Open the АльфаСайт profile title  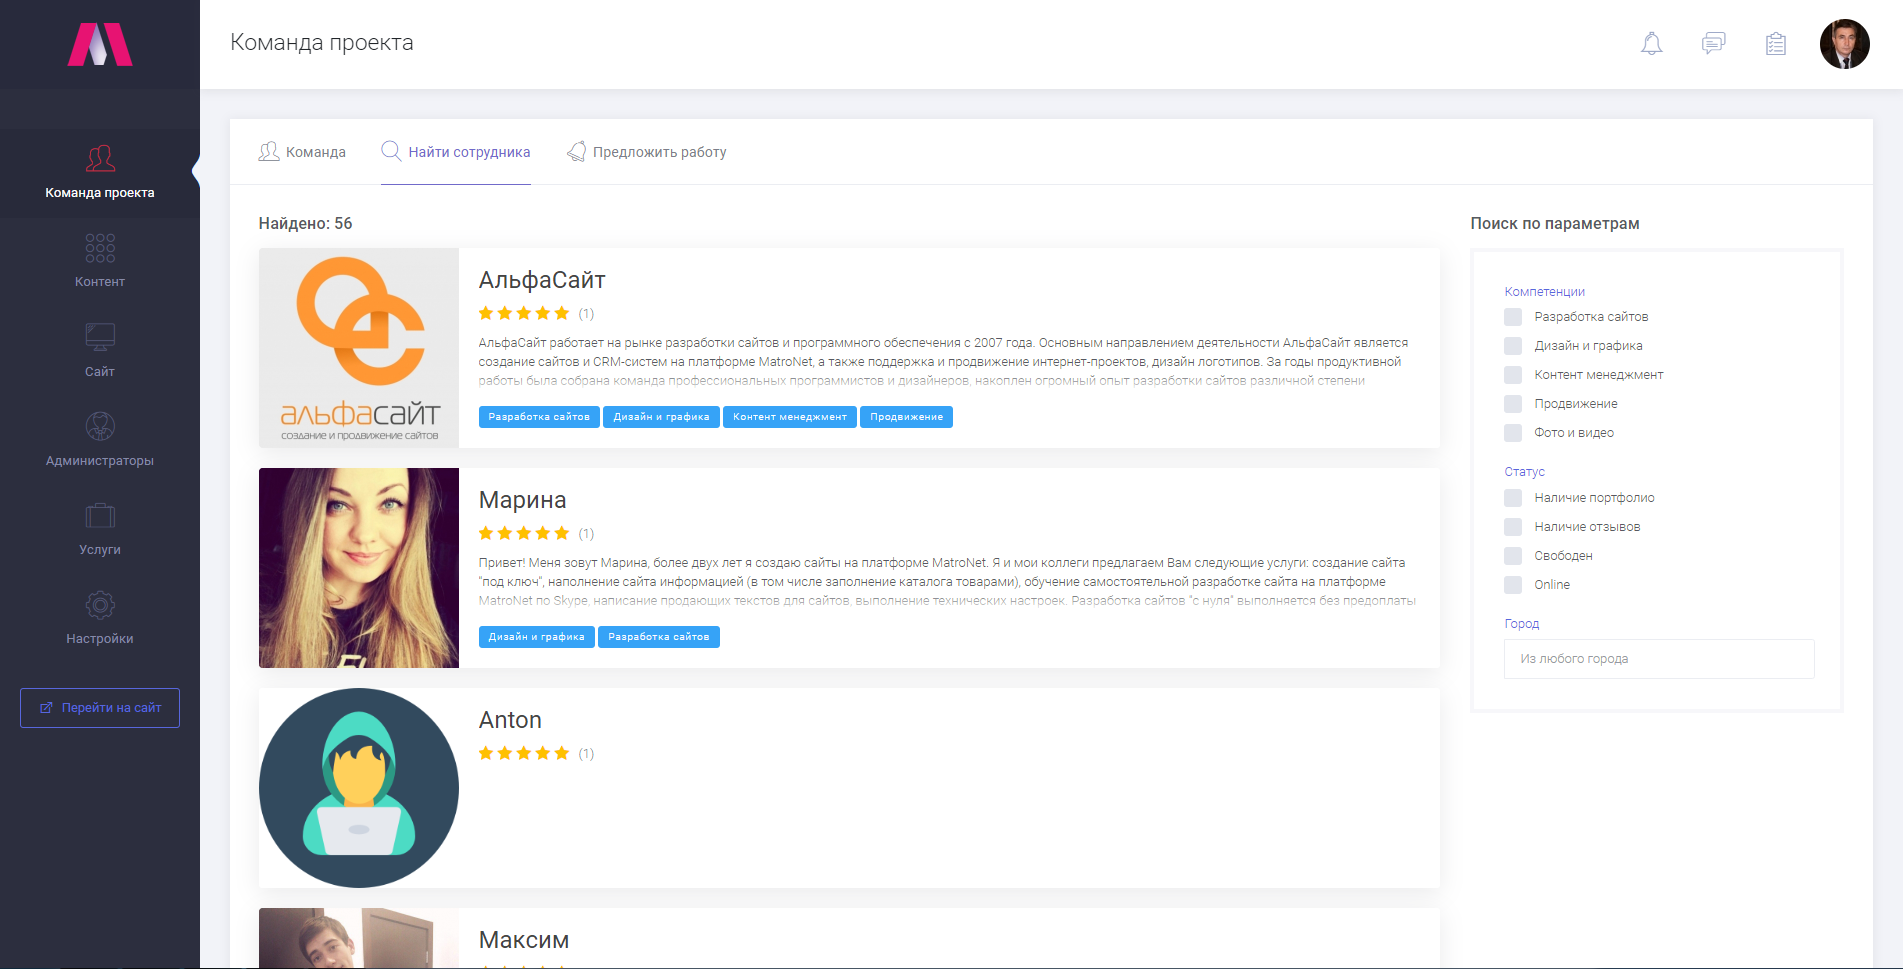[x=542, y=280]
